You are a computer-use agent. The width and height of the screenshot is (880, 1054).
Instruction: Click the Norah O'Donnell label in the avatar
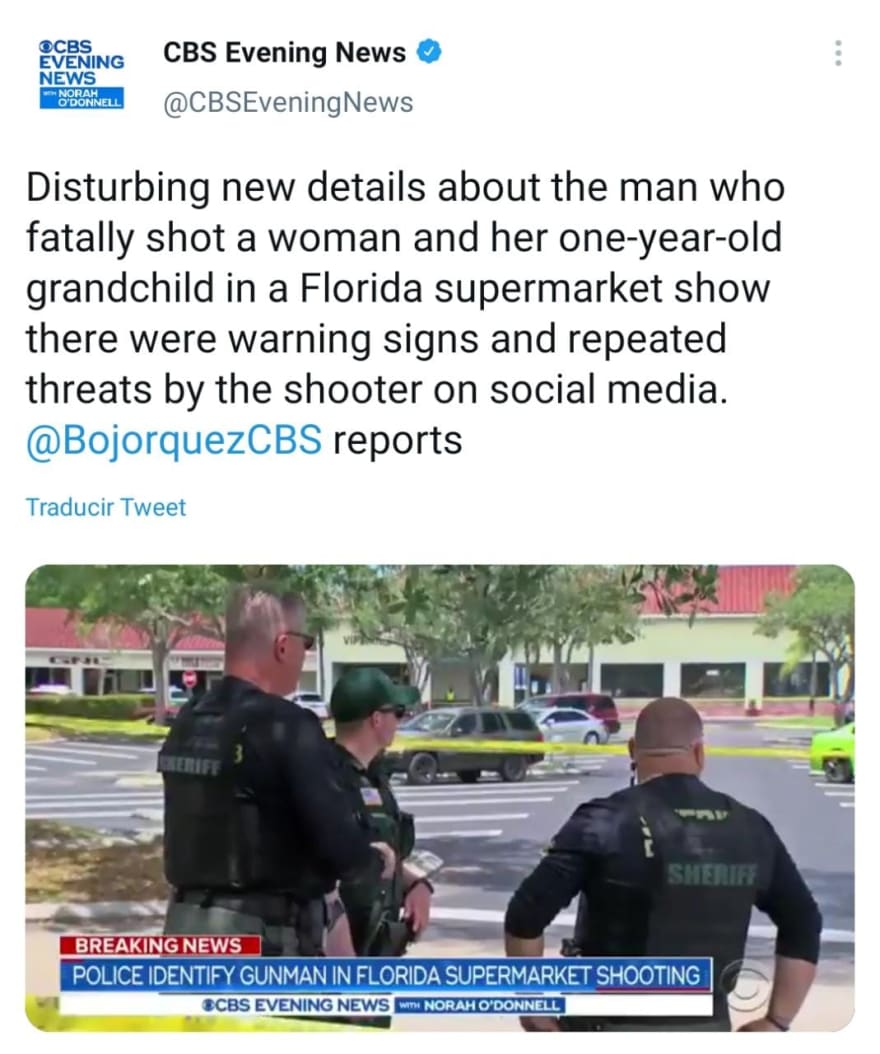81,98
